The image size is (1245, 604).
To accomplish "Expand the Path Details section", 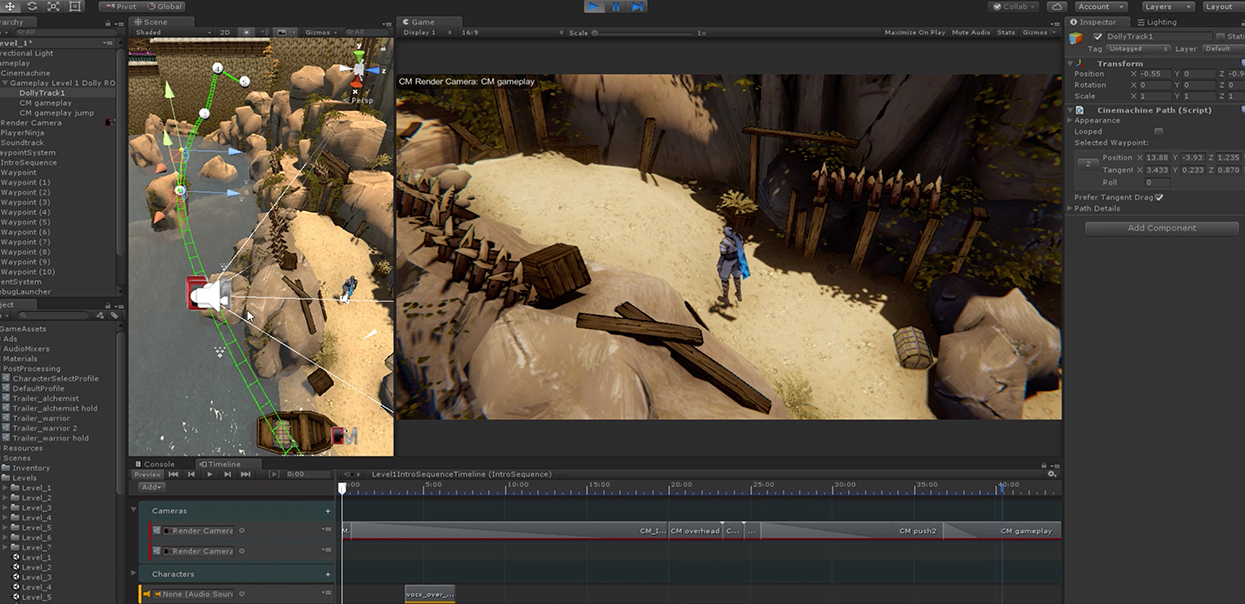I will [x=1097, y=208].
